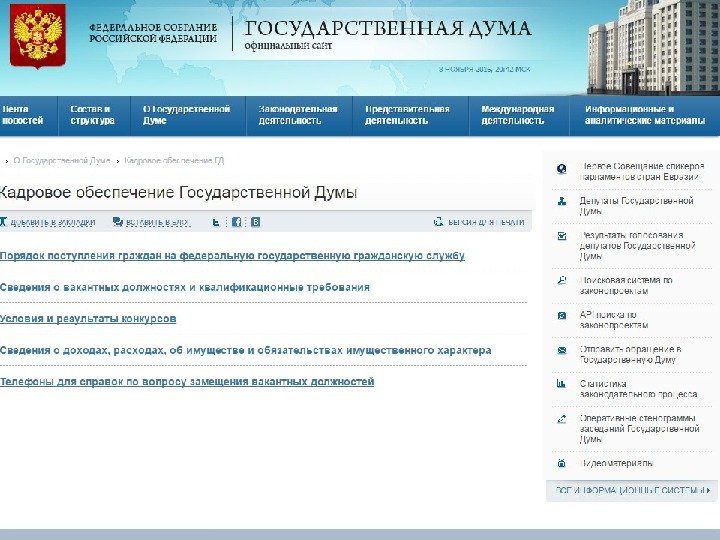Click the Вставить в блог link

(158, 222)
